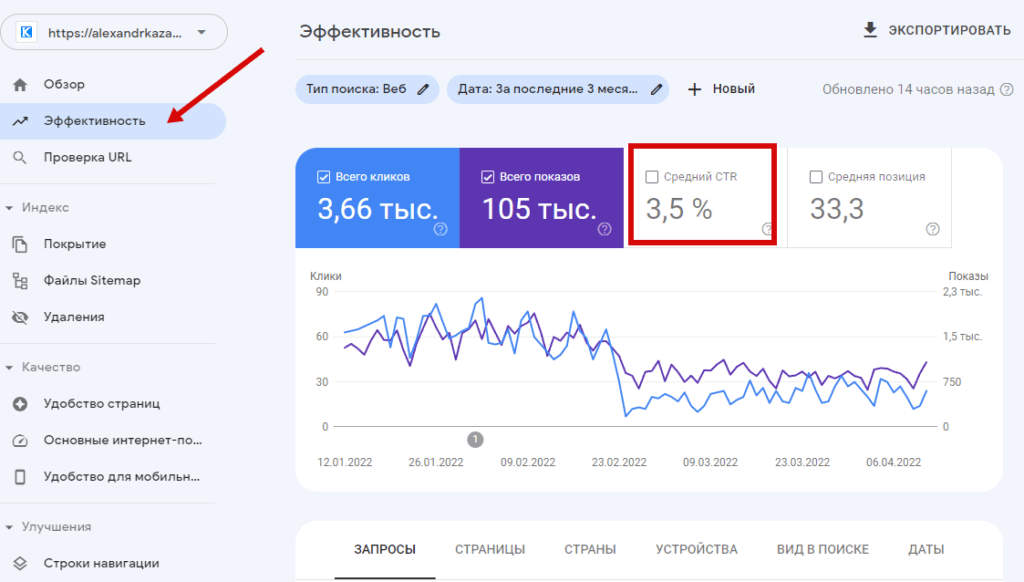Click pencil icon on date filter
Viewport: 1024px width, 582px height.
(x=656, y=89)
